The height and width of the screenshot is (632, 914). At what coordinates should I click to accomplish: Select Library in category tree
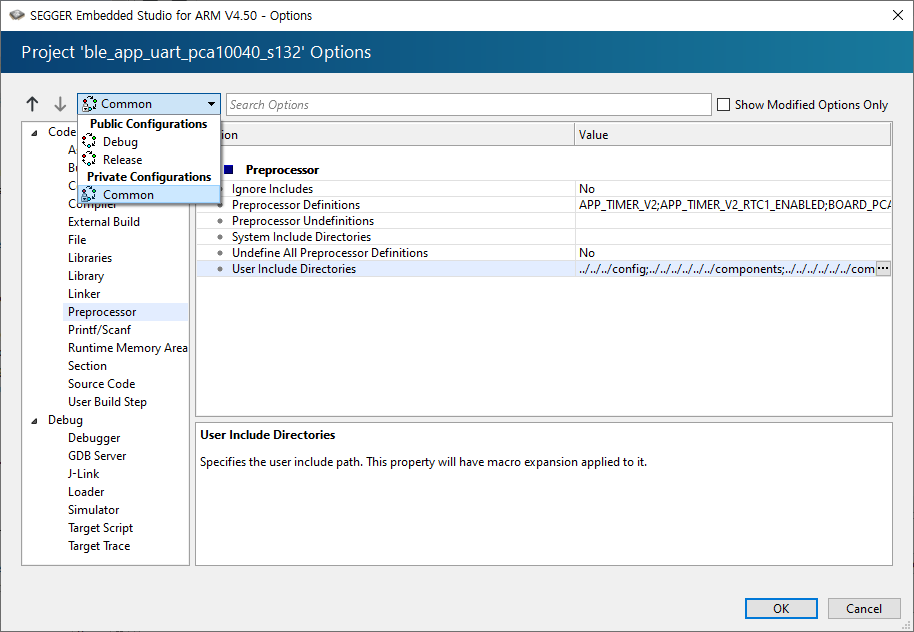pyautogui.click(x=86, y=276)
